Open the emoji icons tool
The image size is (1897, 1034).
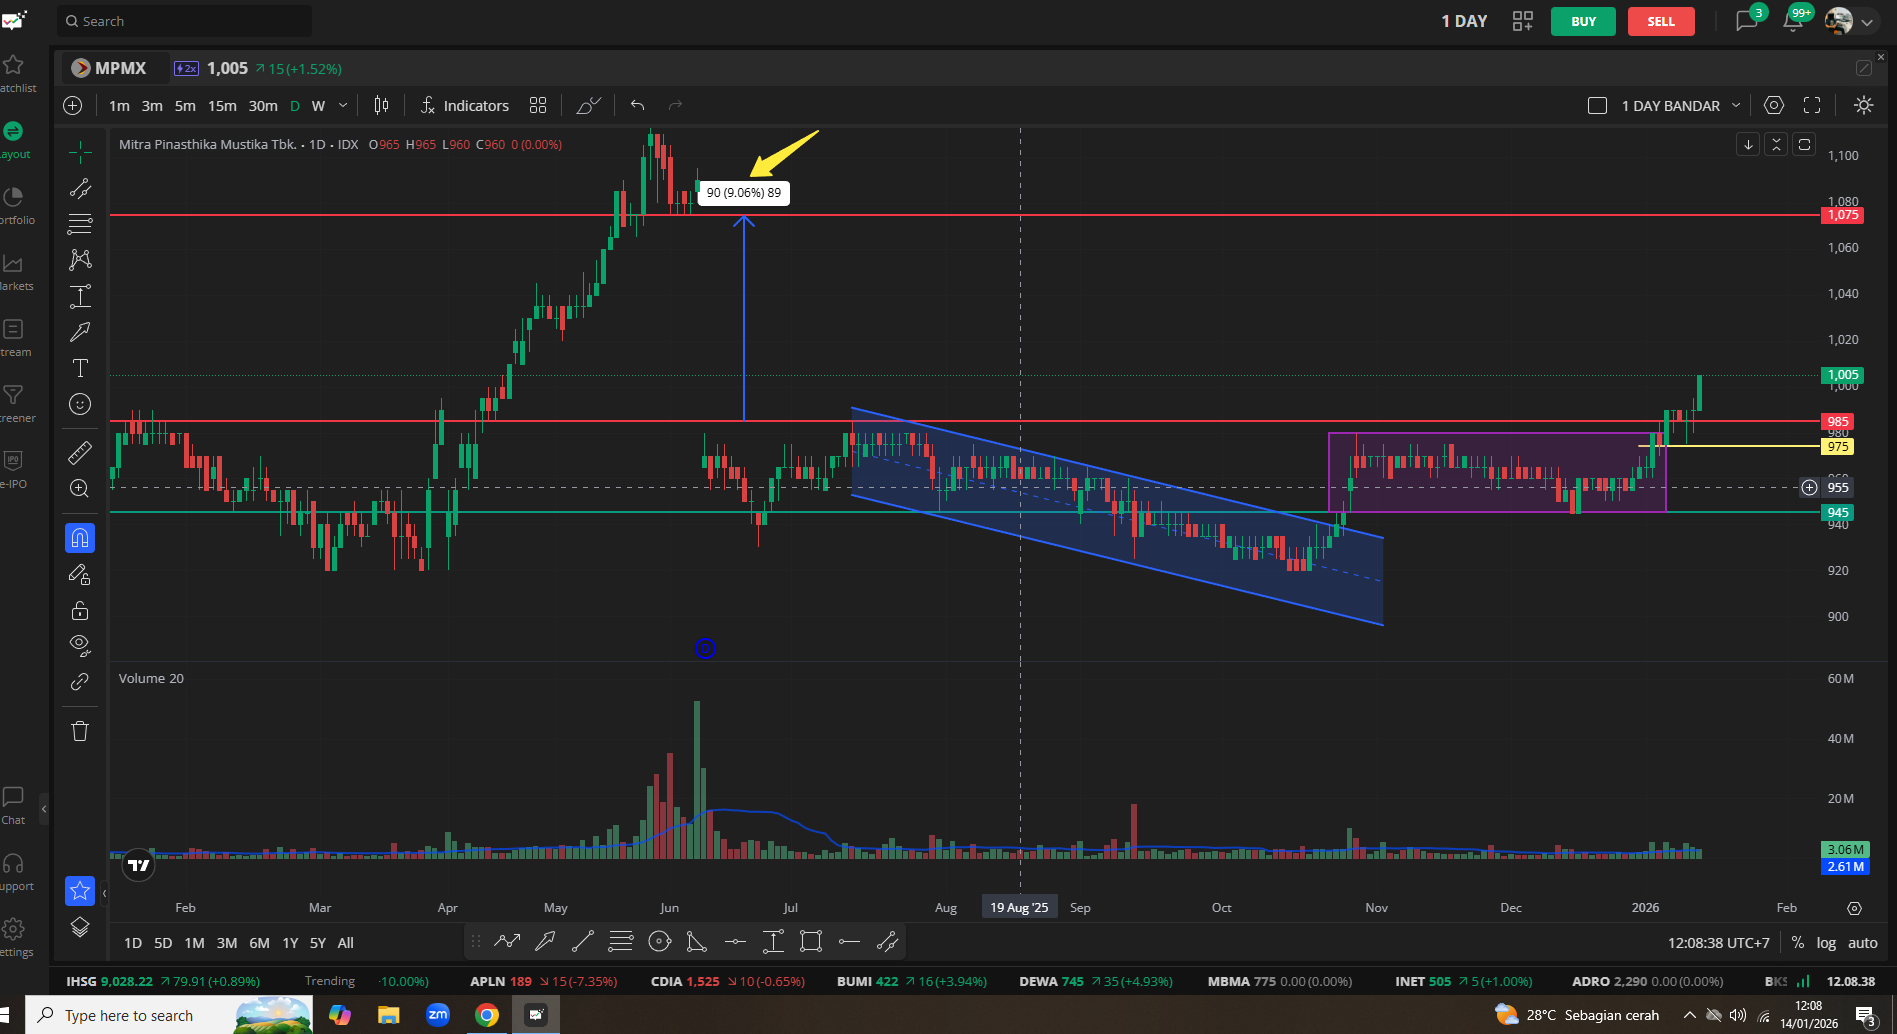(80, 404)
